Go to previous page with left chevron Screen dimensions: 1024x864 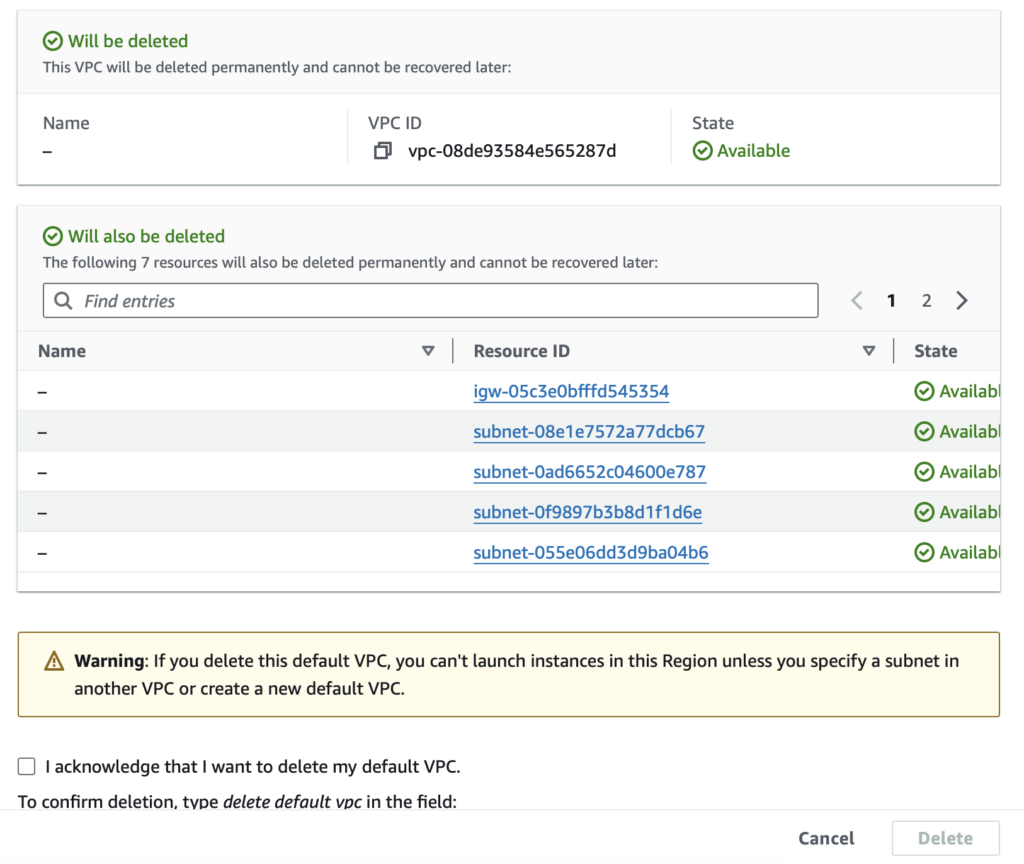(x=857, y=300)
